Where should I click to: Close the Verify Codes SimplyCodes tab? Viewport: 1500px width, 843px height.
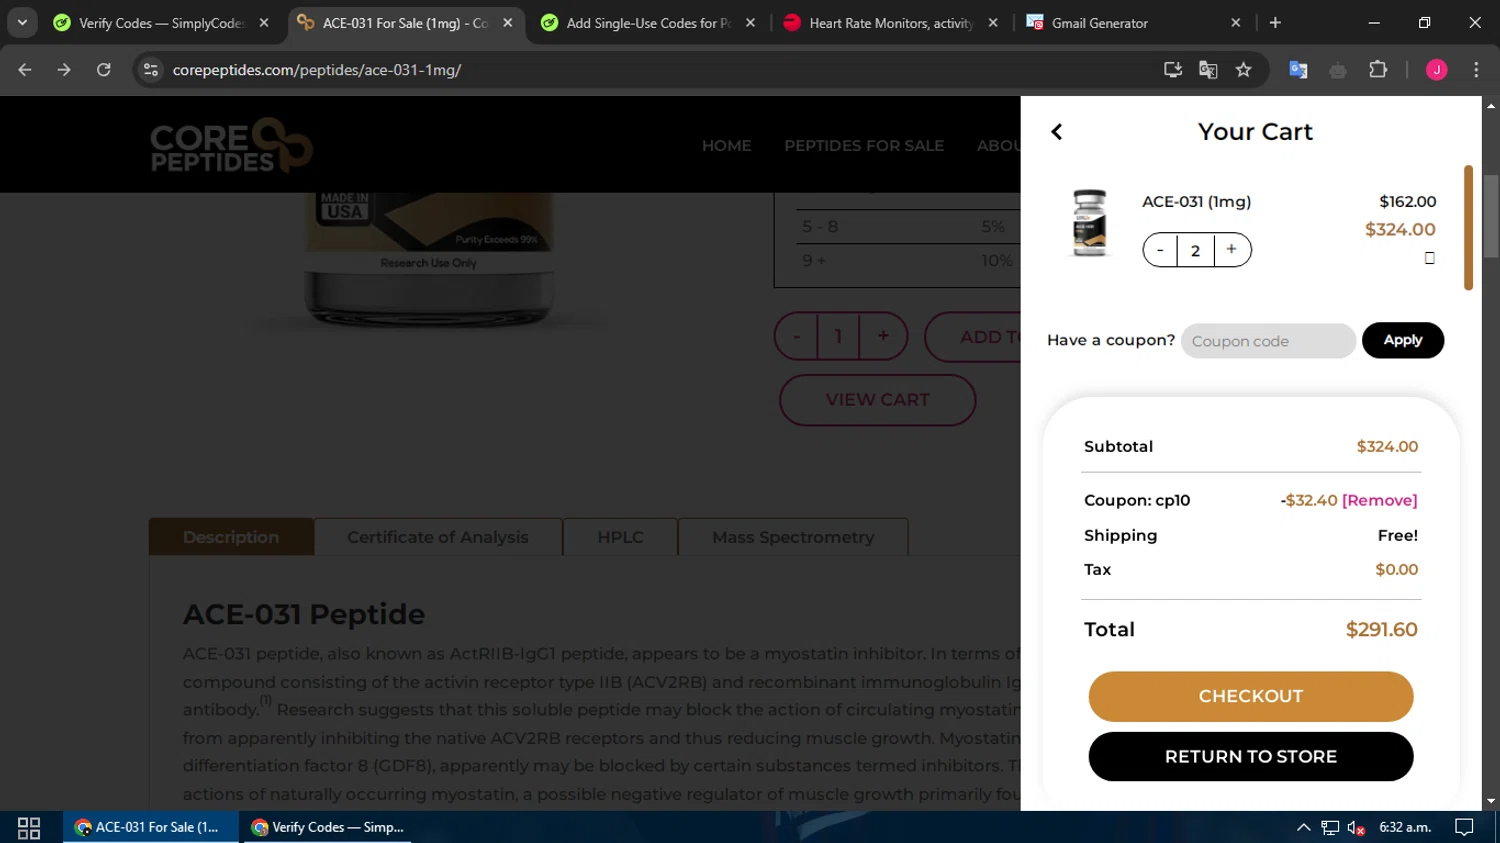coord(264,23)
